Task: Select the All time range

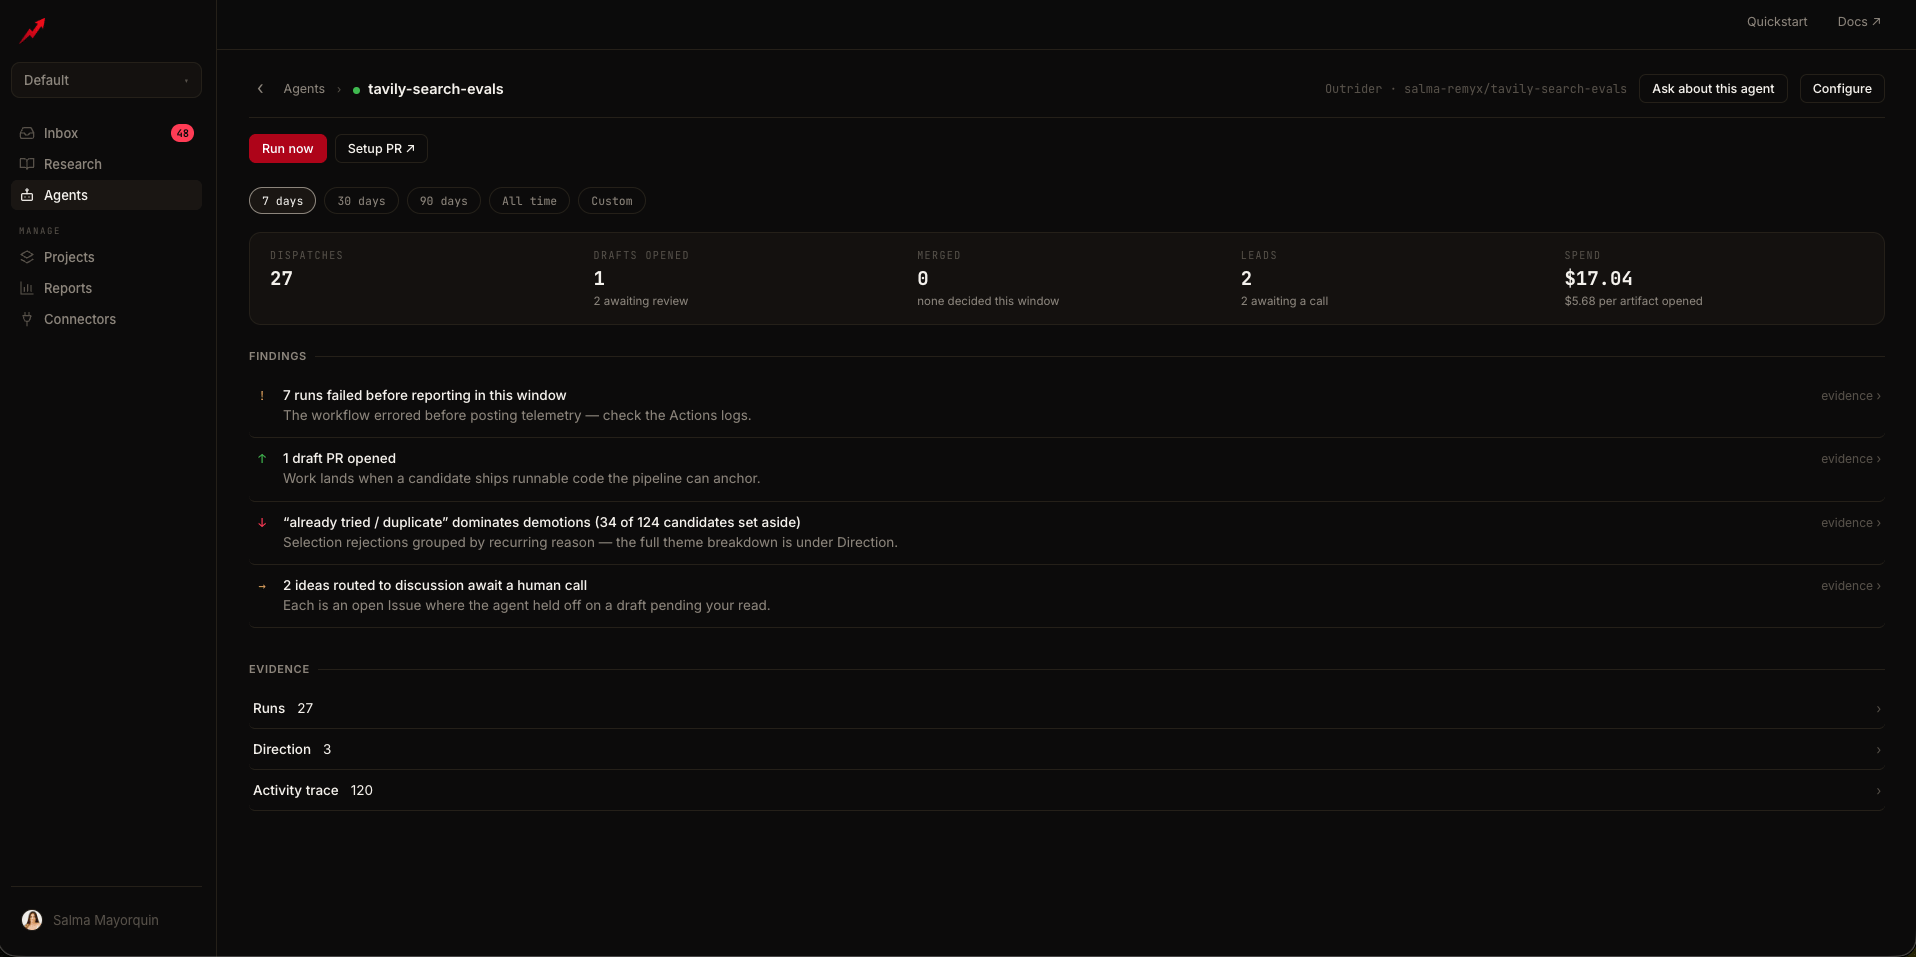Action: point(529,201)
